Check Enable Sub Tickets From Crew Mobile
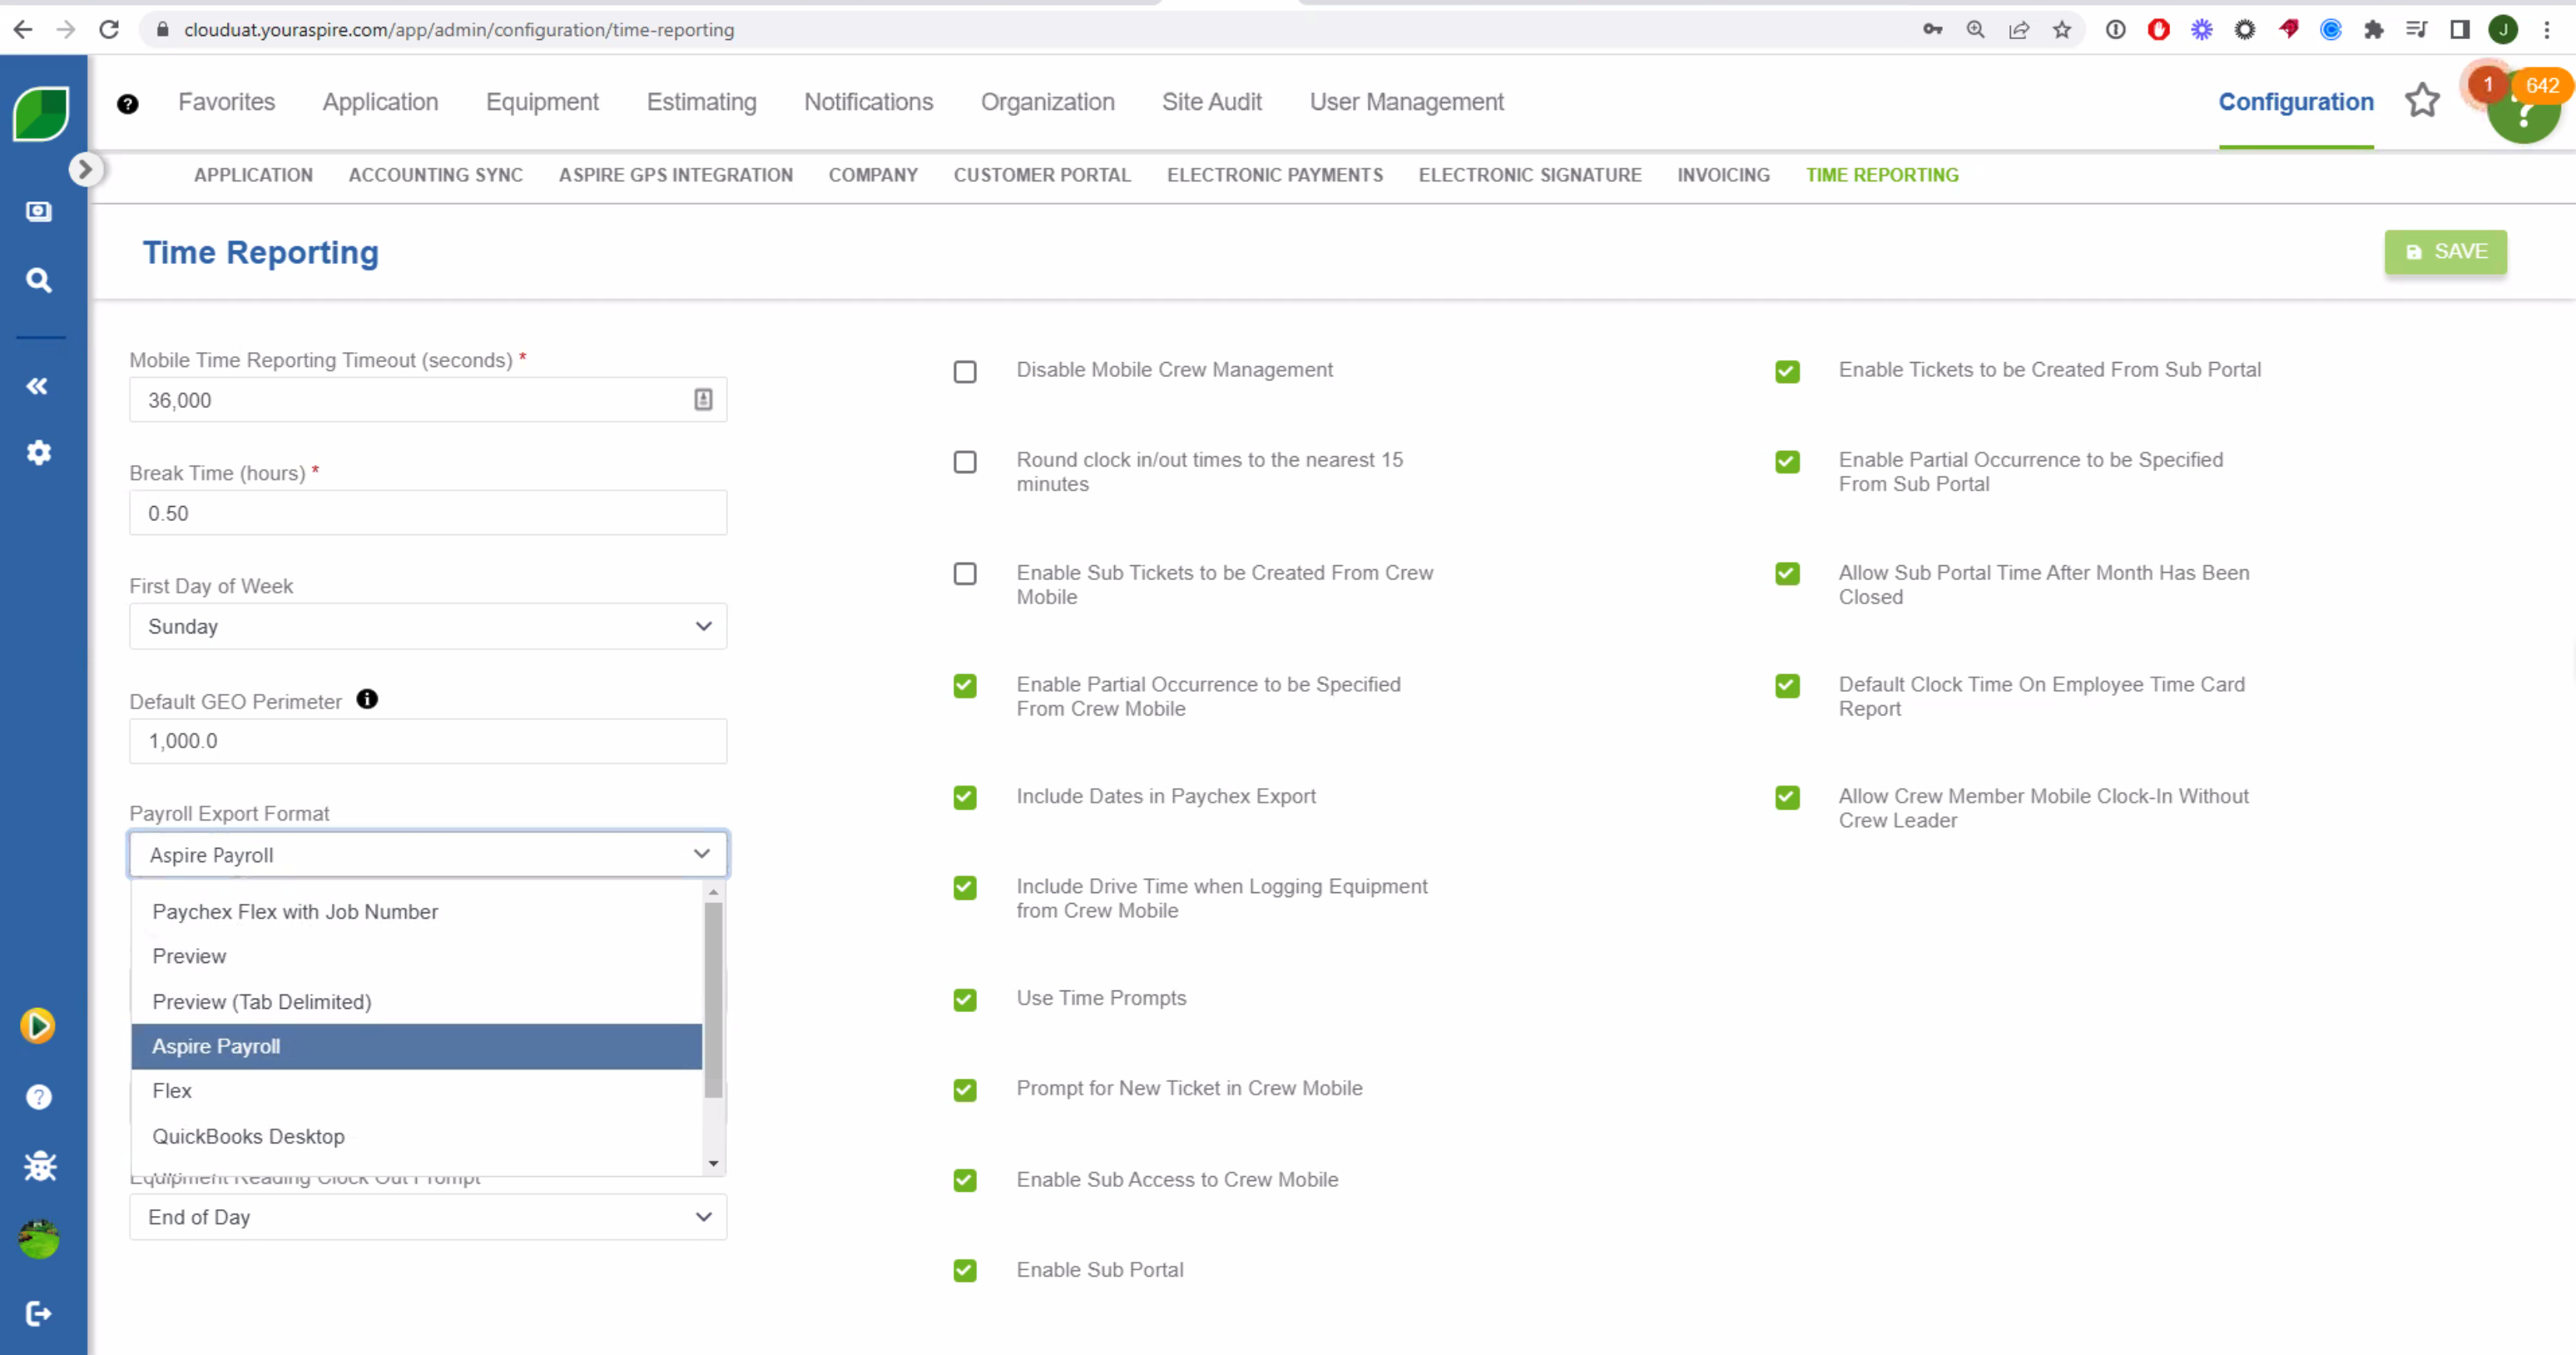2576x1355 pixels. point(965,574)
